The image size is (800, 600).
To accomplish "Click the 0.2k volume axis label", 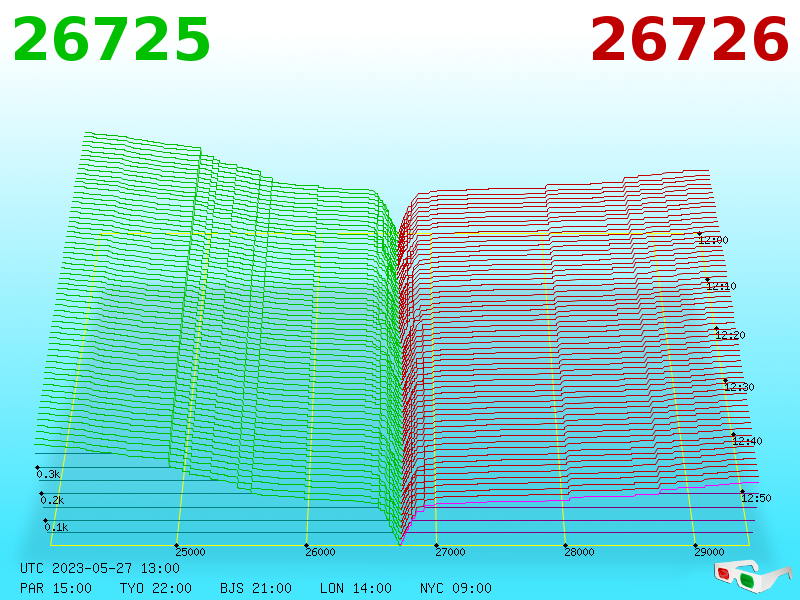I will (53, 501).
